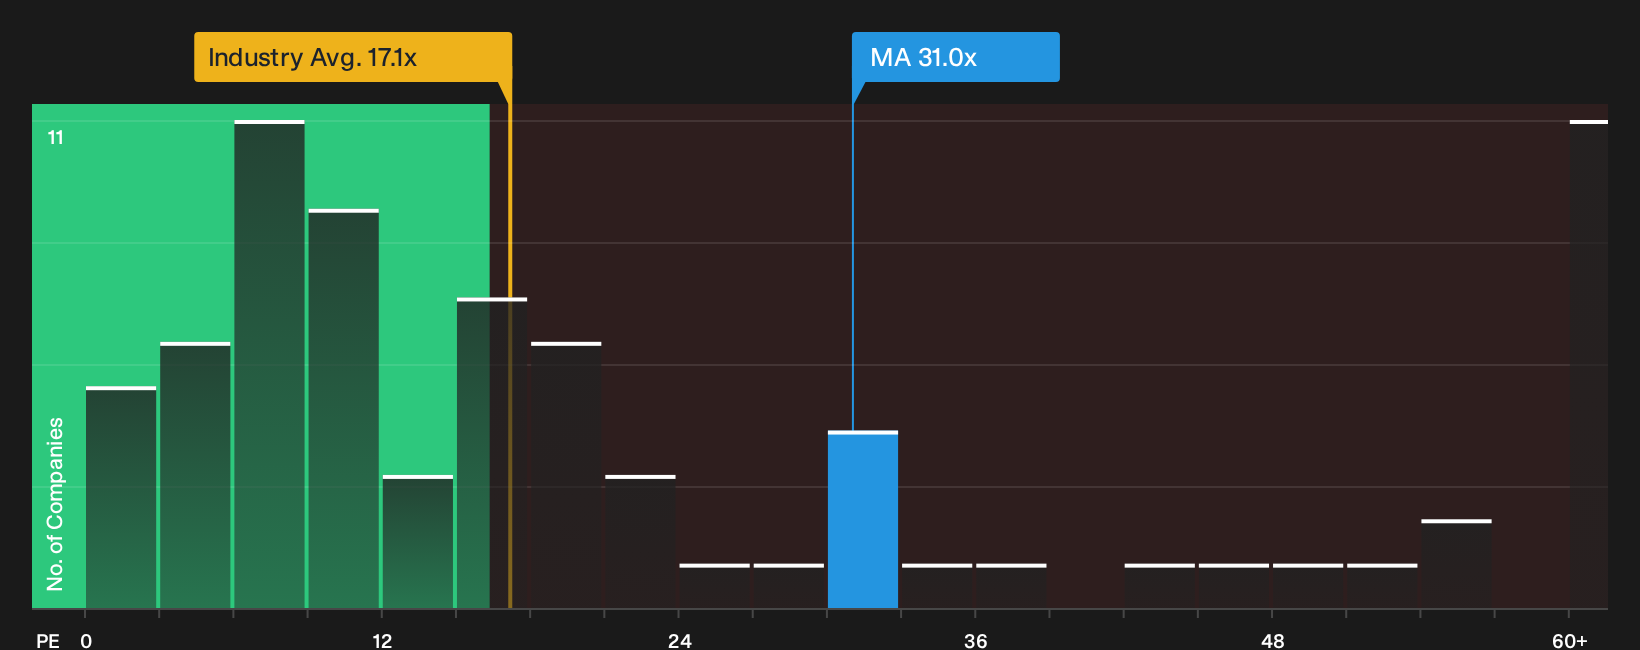Click the 'PE' axis label
Screen dimensions: 1640x650
point(48,641)
